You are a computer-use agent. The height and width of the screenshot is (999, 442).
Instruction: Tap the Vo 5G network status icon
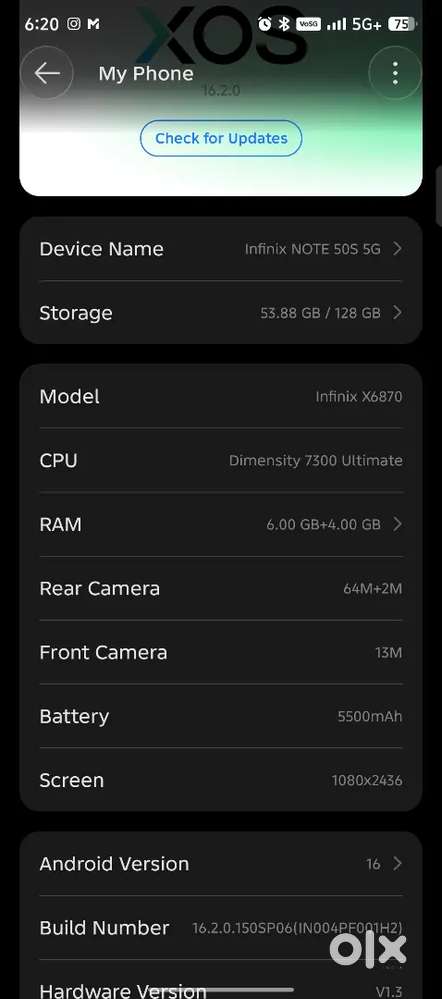coord(308,24)
